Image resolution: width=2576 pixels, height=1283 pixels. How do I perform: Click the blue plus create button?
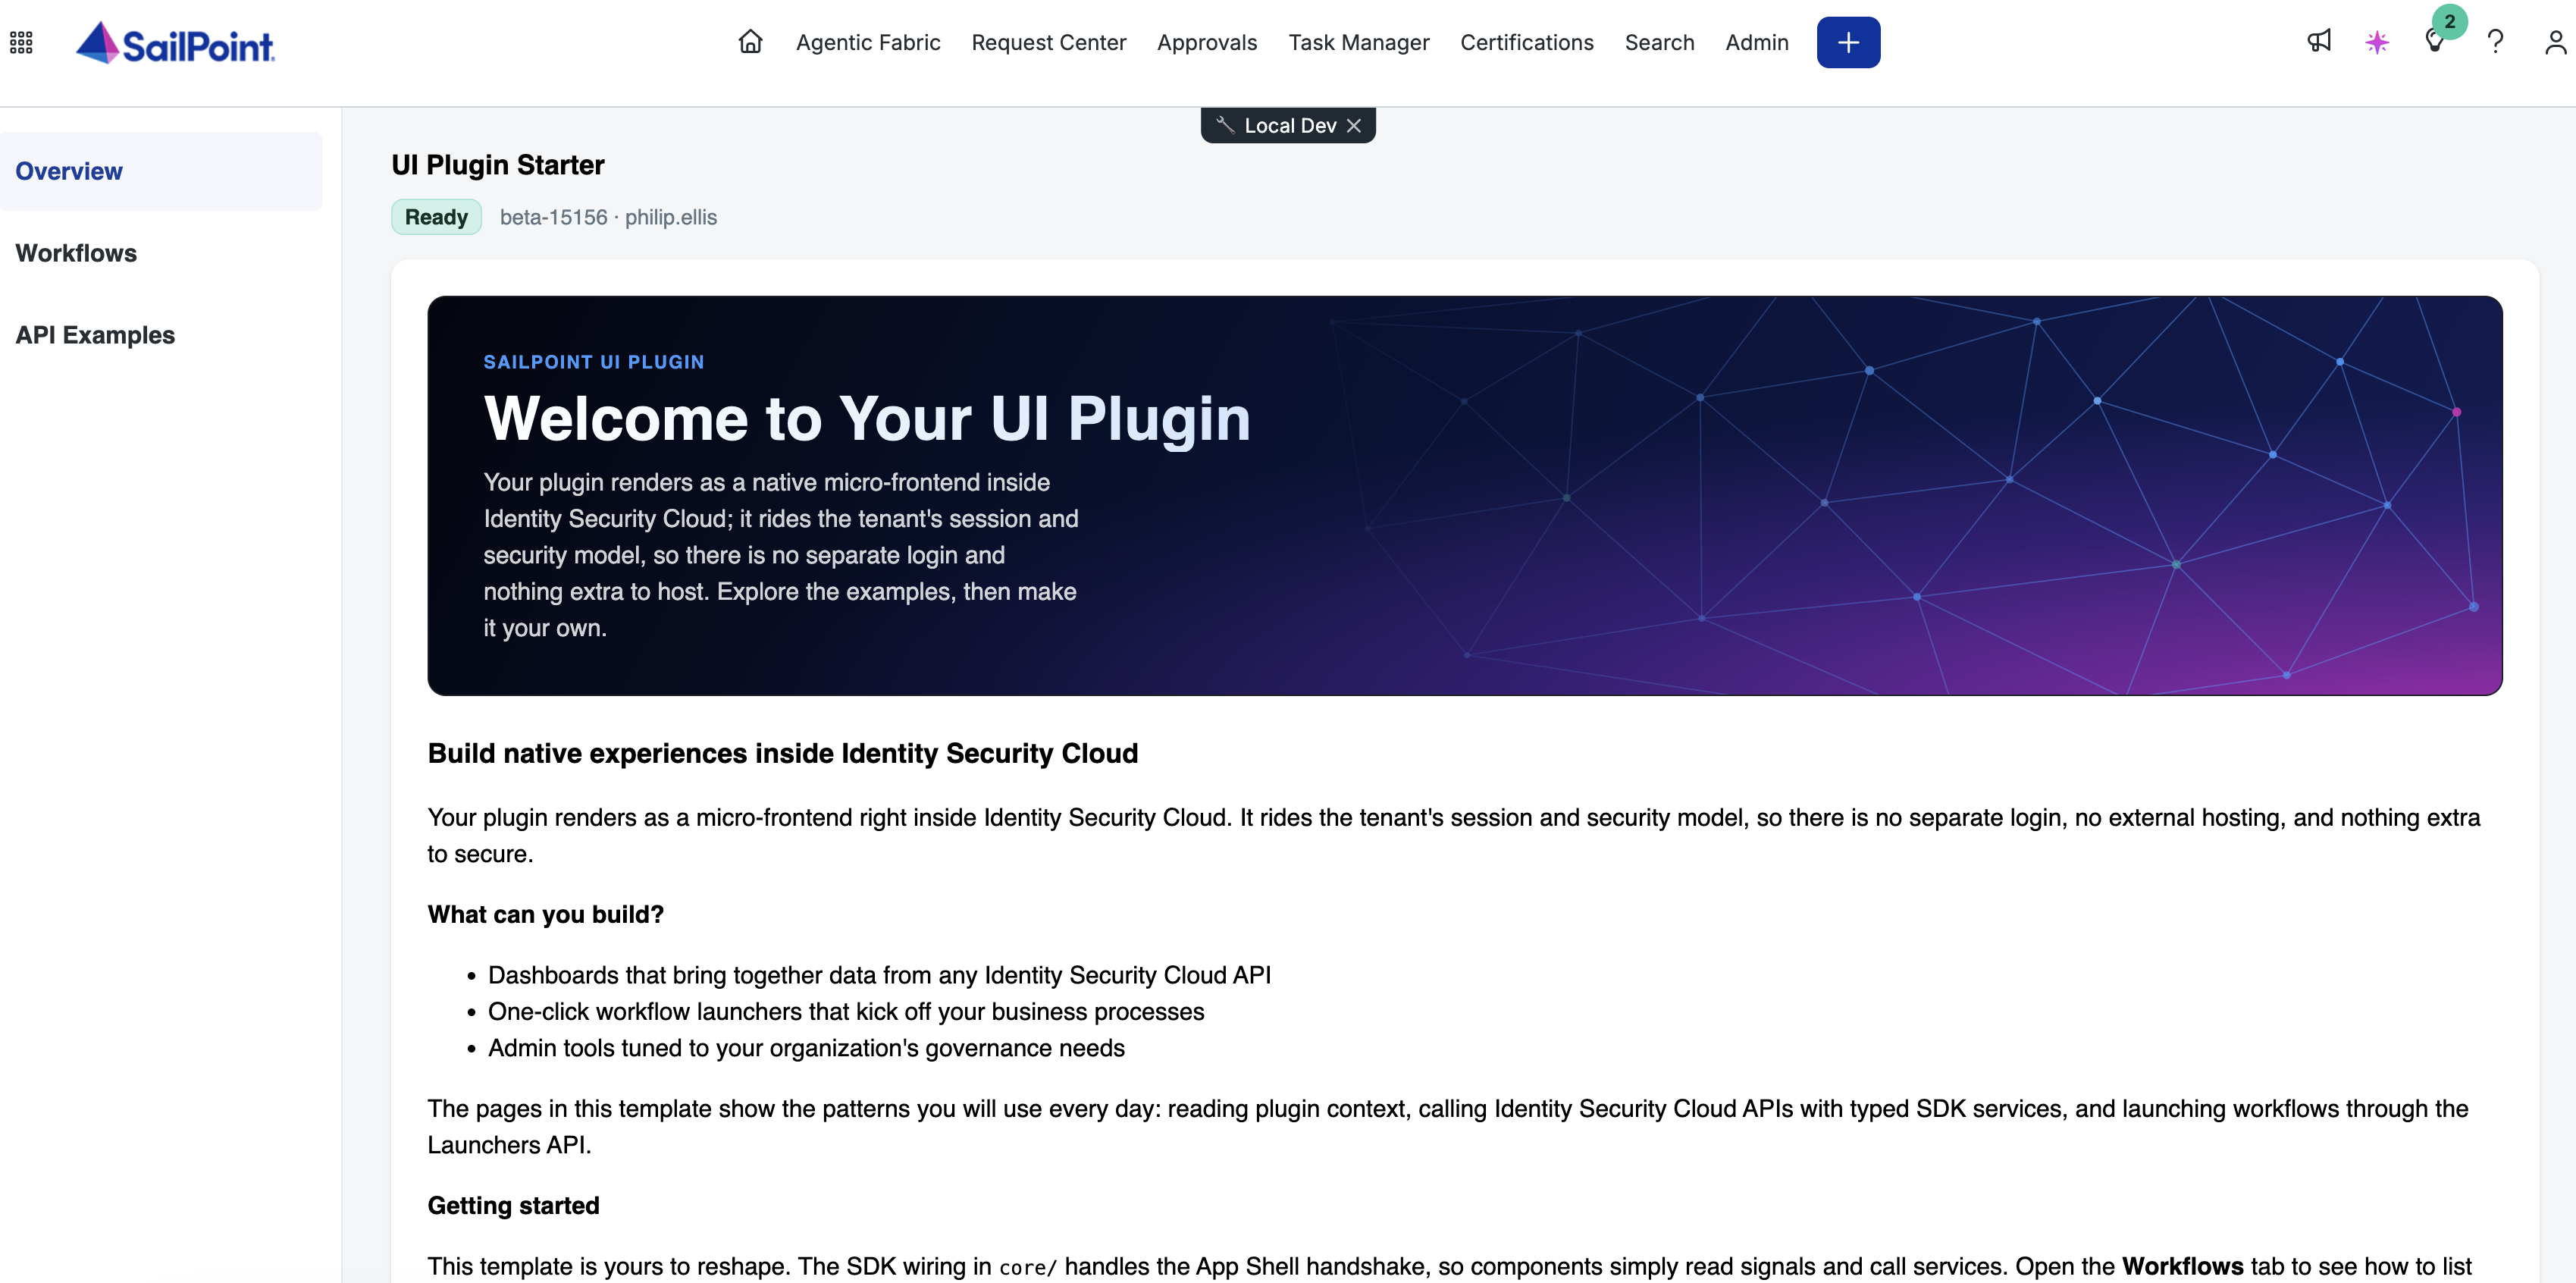[x=1848, y=42]
